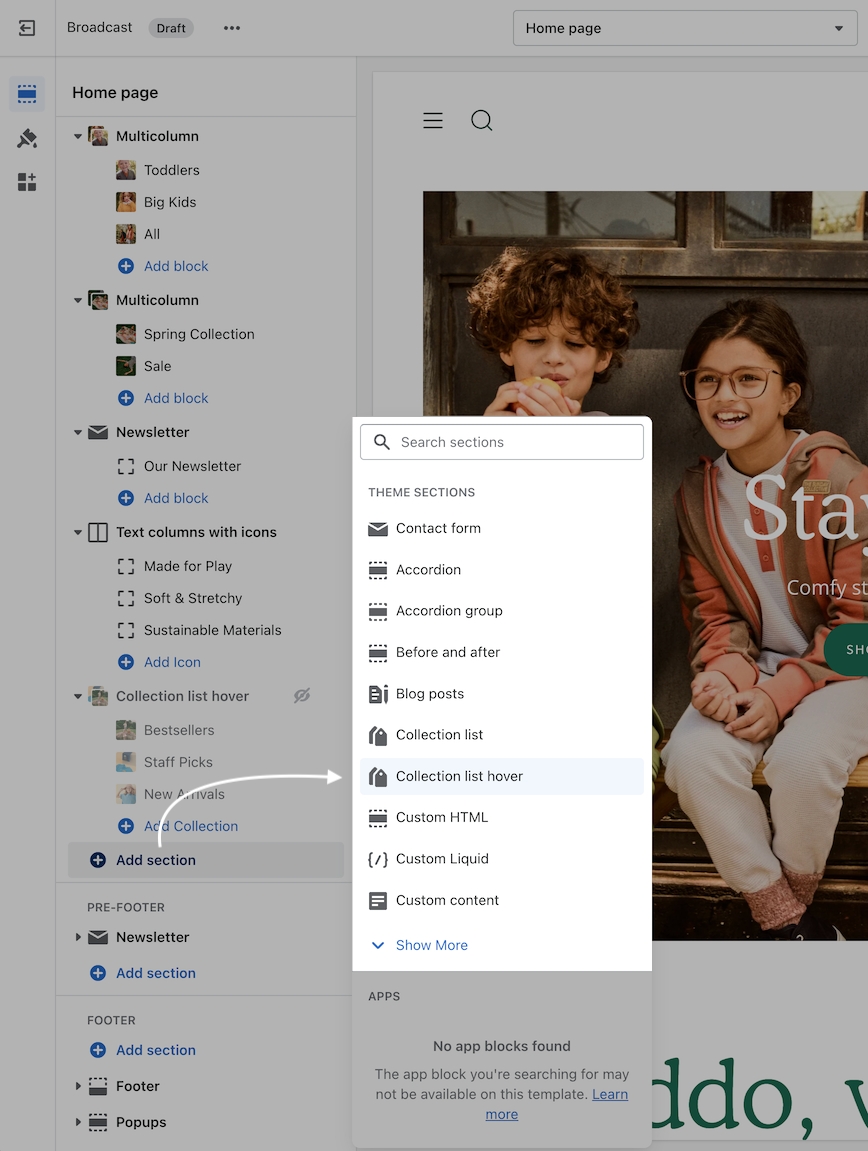Click the plus icon beside Add Icon
The height and width of the screenshot is (1151, 868).
tap(126, 662)
